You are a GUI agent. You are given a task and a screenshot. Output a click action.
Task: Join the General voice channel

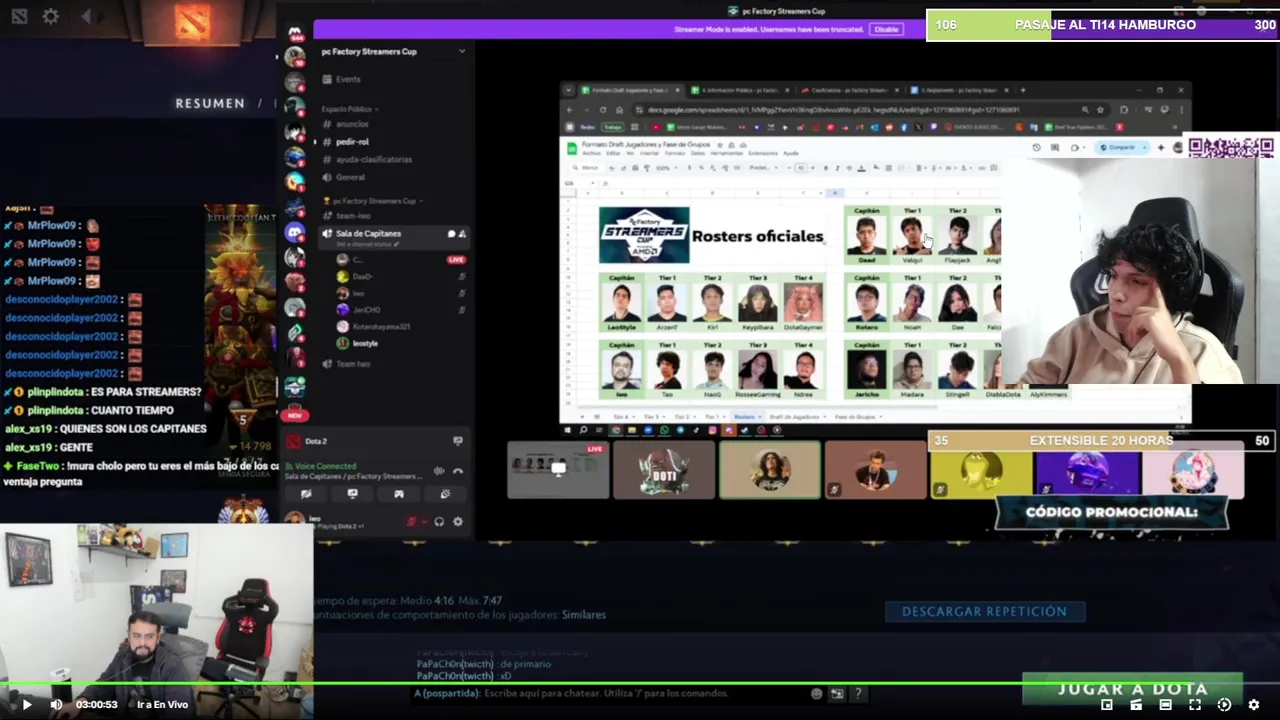coord(350,177)
